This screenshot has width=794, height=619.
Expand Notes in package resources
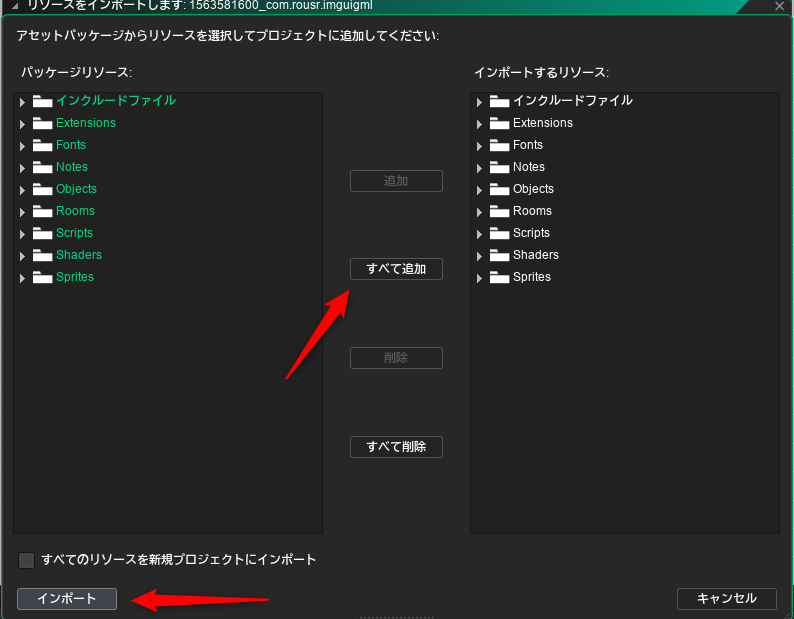pos(22,168)
